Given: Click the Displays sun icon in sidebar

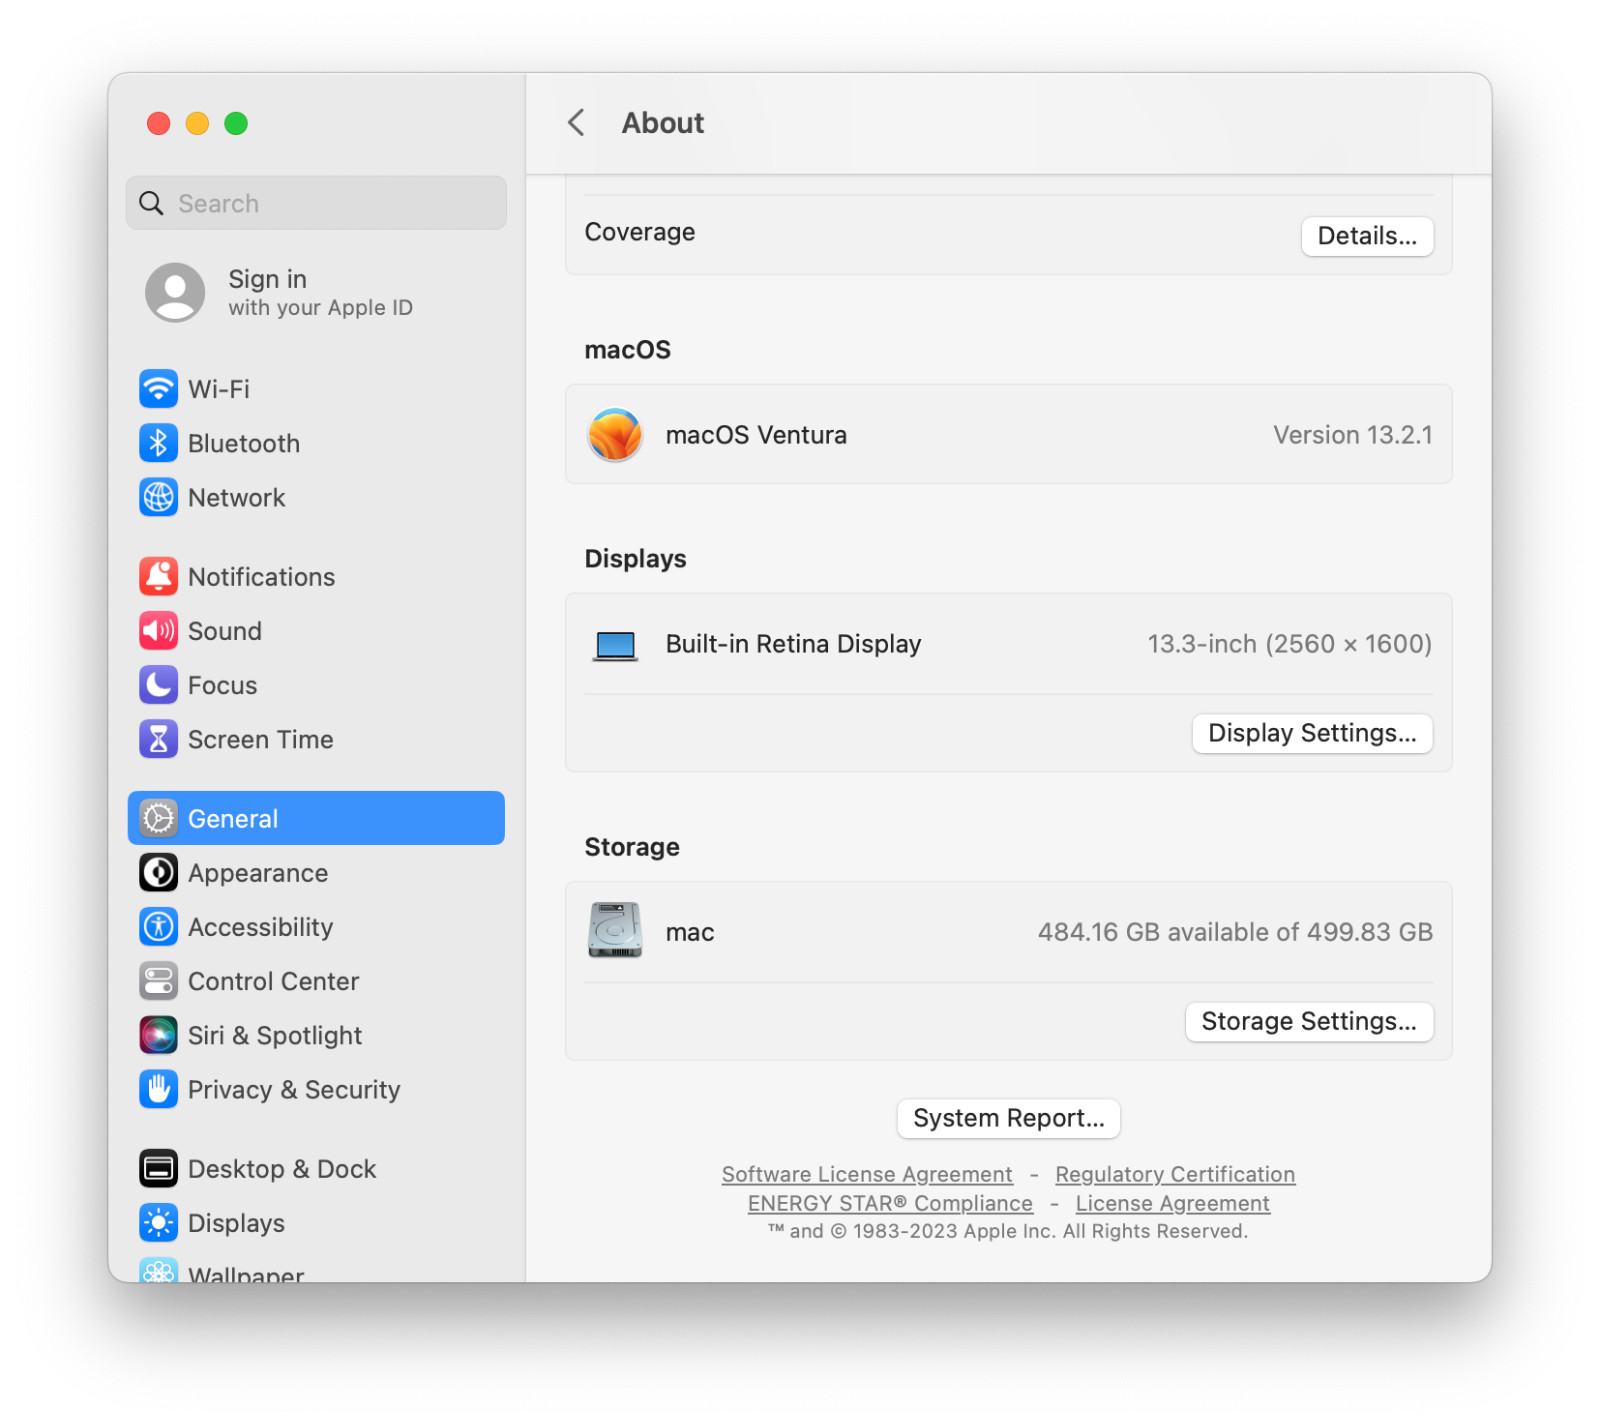Looking at the screenshot, I should (158, 1223).
